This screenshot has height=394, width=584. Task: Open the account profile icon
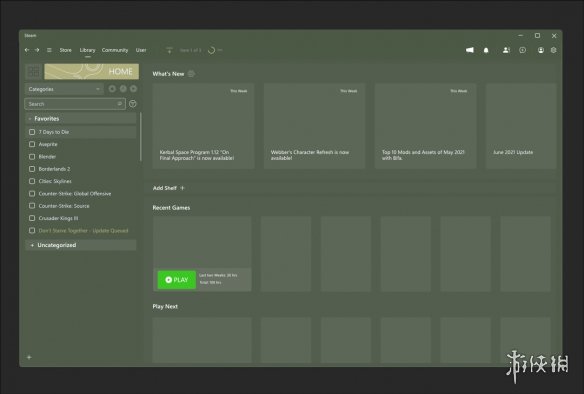(x=541, y=50)
